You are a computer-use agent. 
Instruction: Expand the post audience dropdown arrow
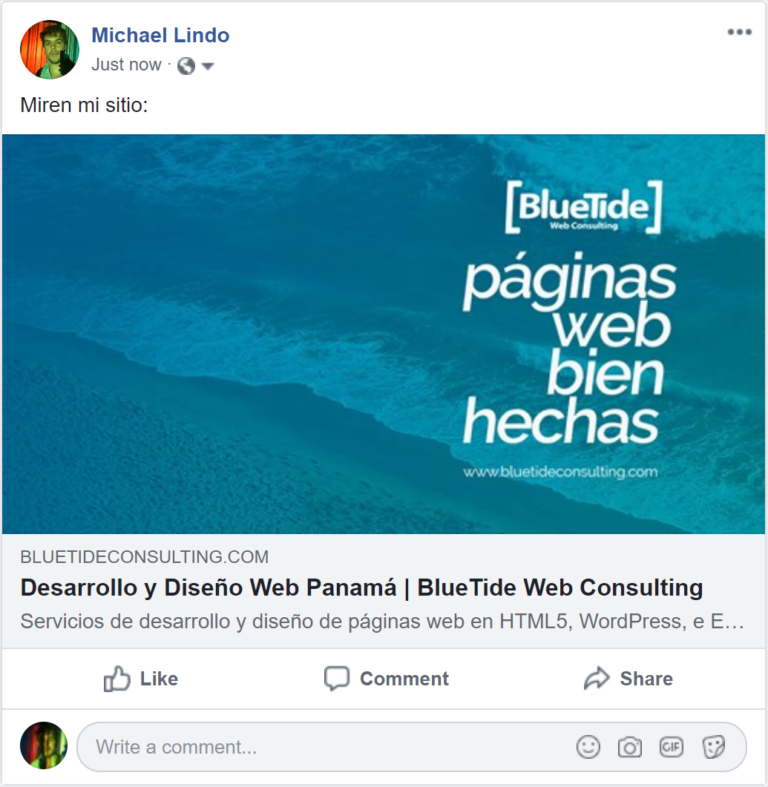(x=207, y=66)
